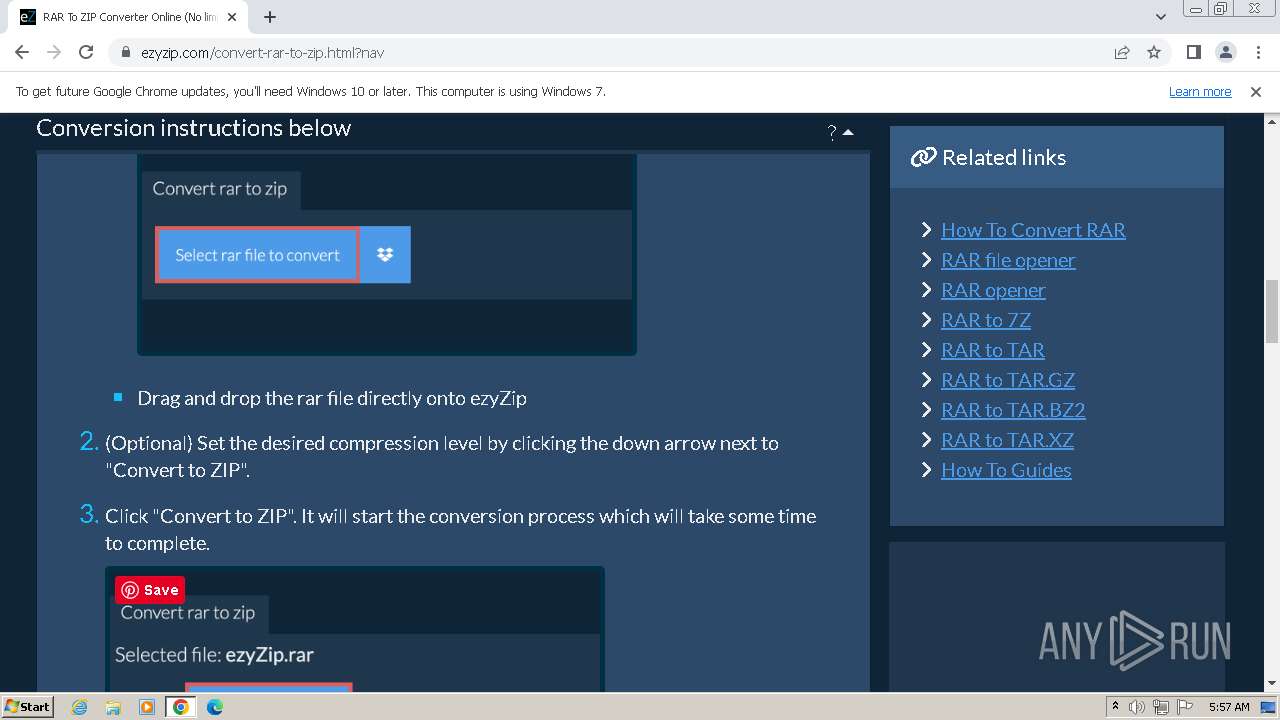This screenshot has width=1280, height=720.
Task: Open RAR to TAR.BZ2 link
Action: 1013,410
